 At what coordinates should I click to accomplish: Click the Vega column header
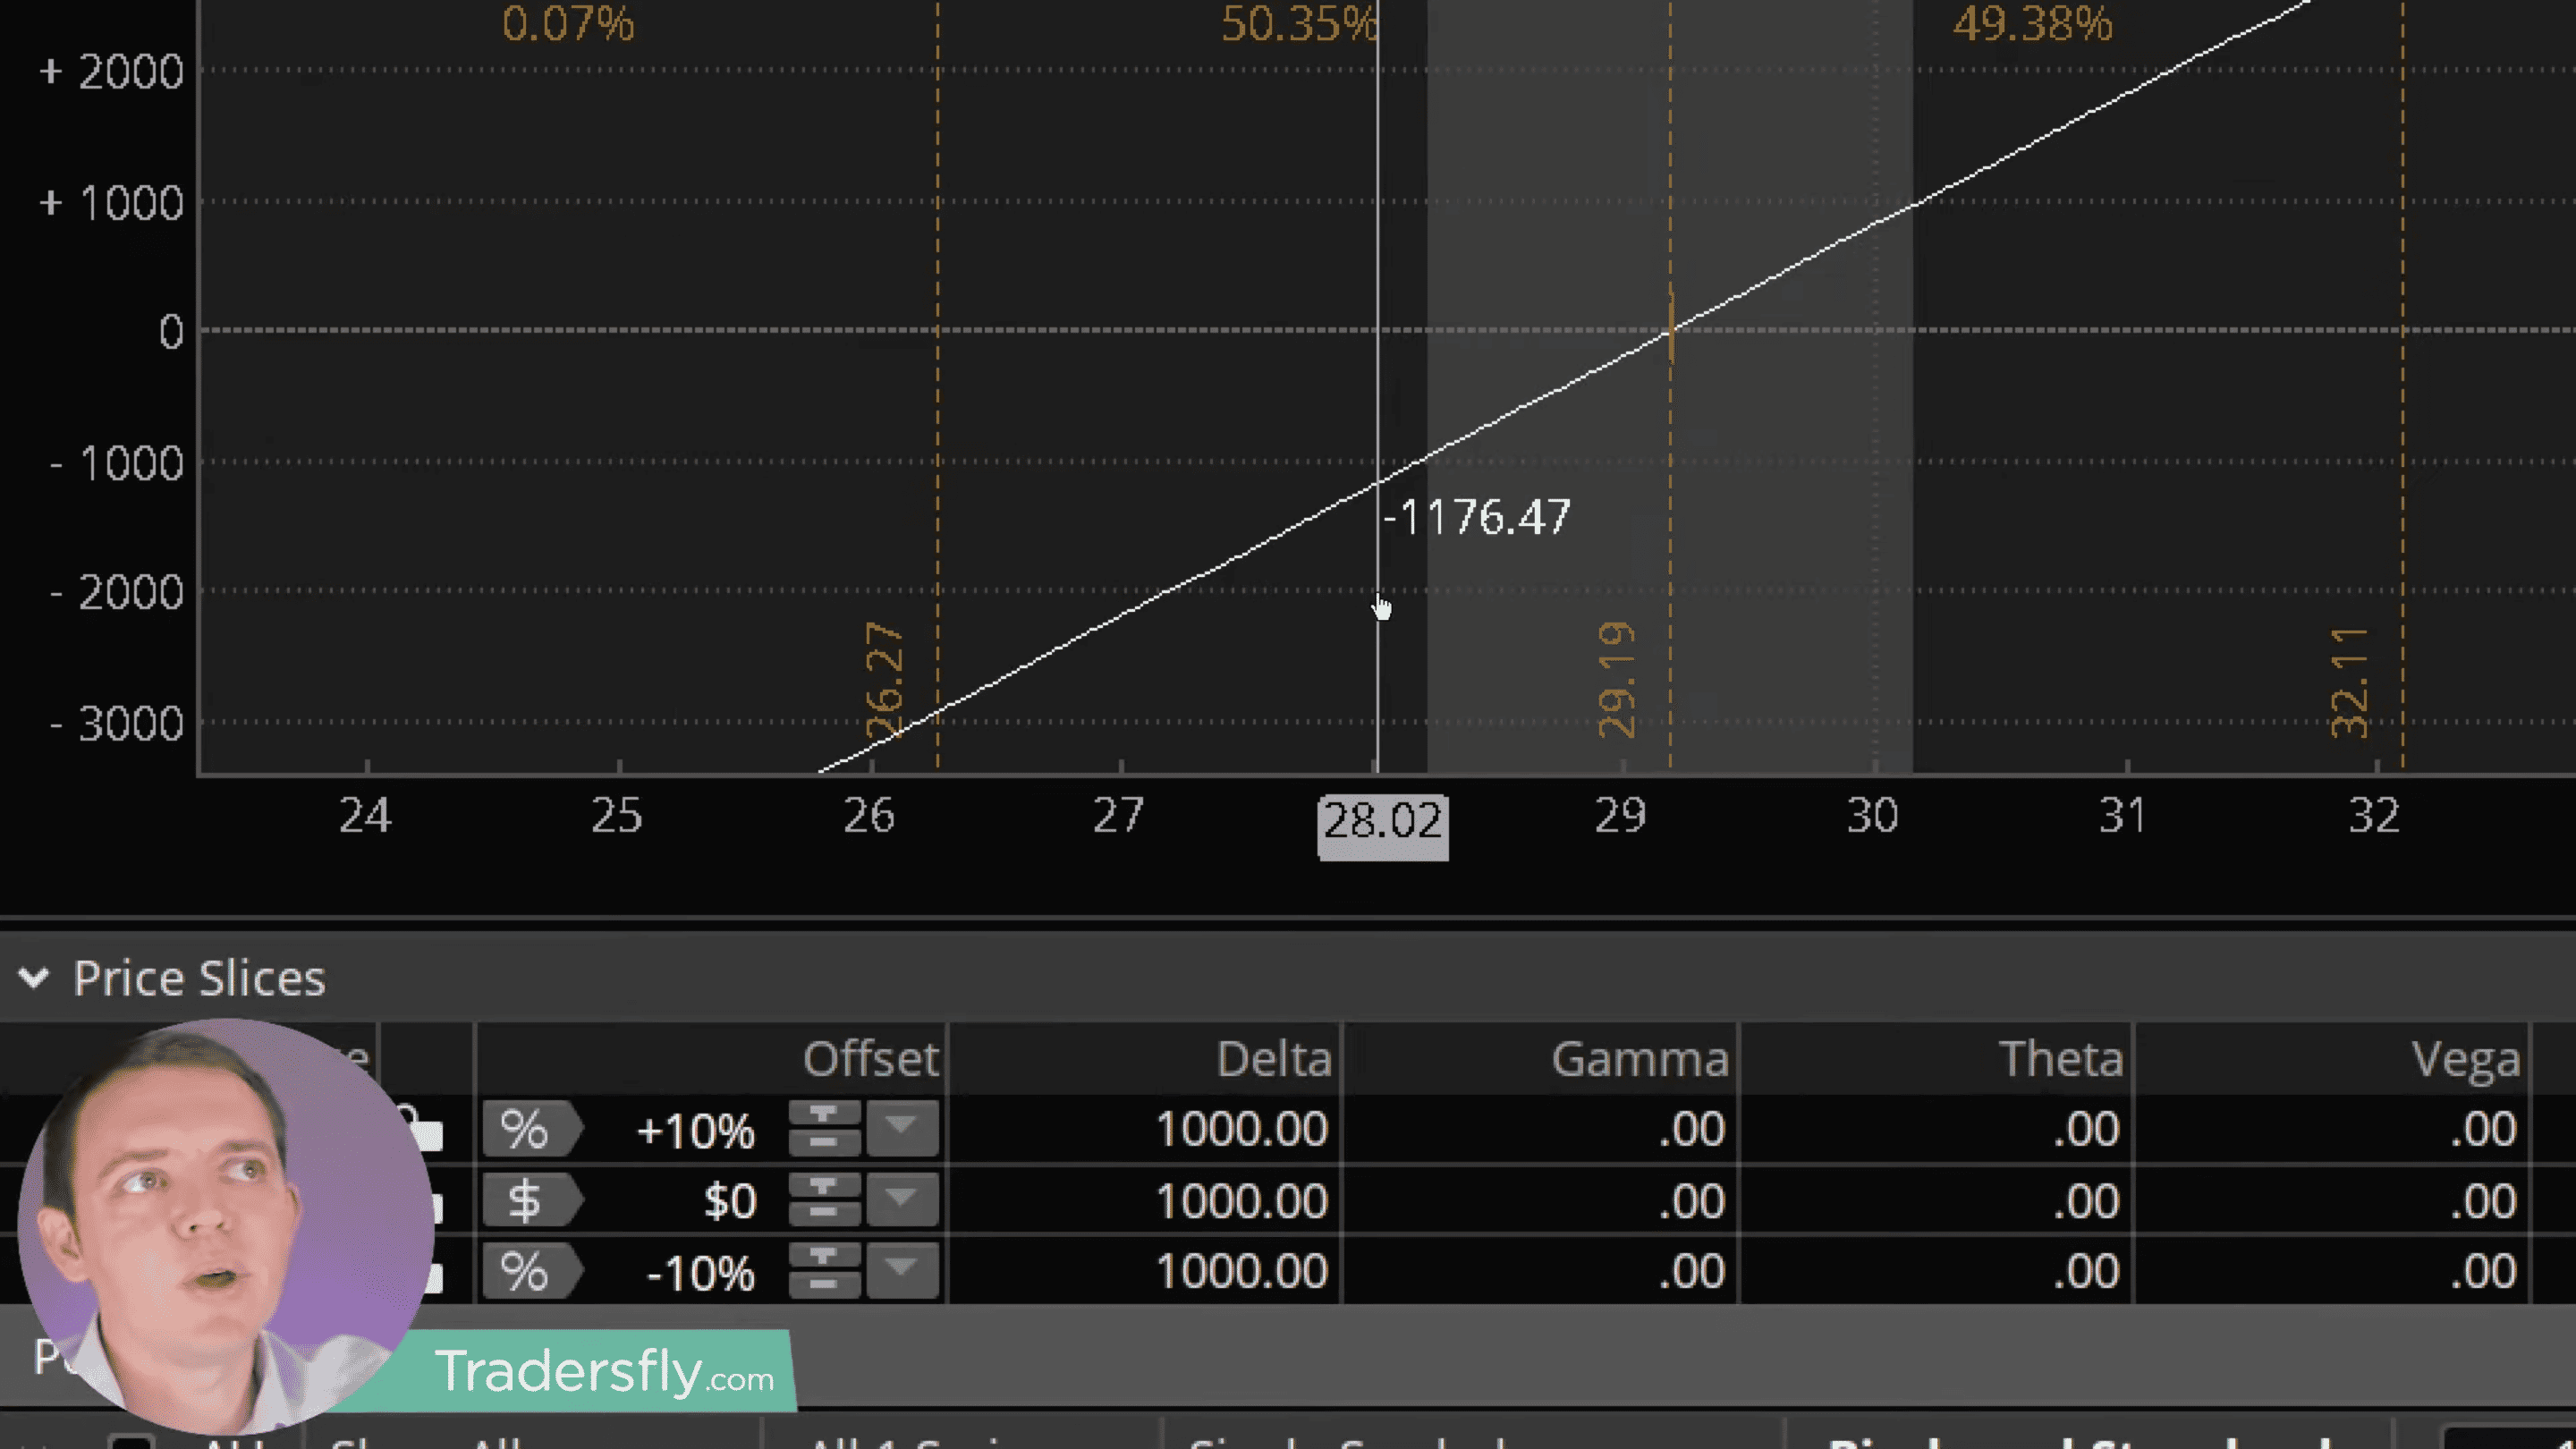tap(2465, 1060)
